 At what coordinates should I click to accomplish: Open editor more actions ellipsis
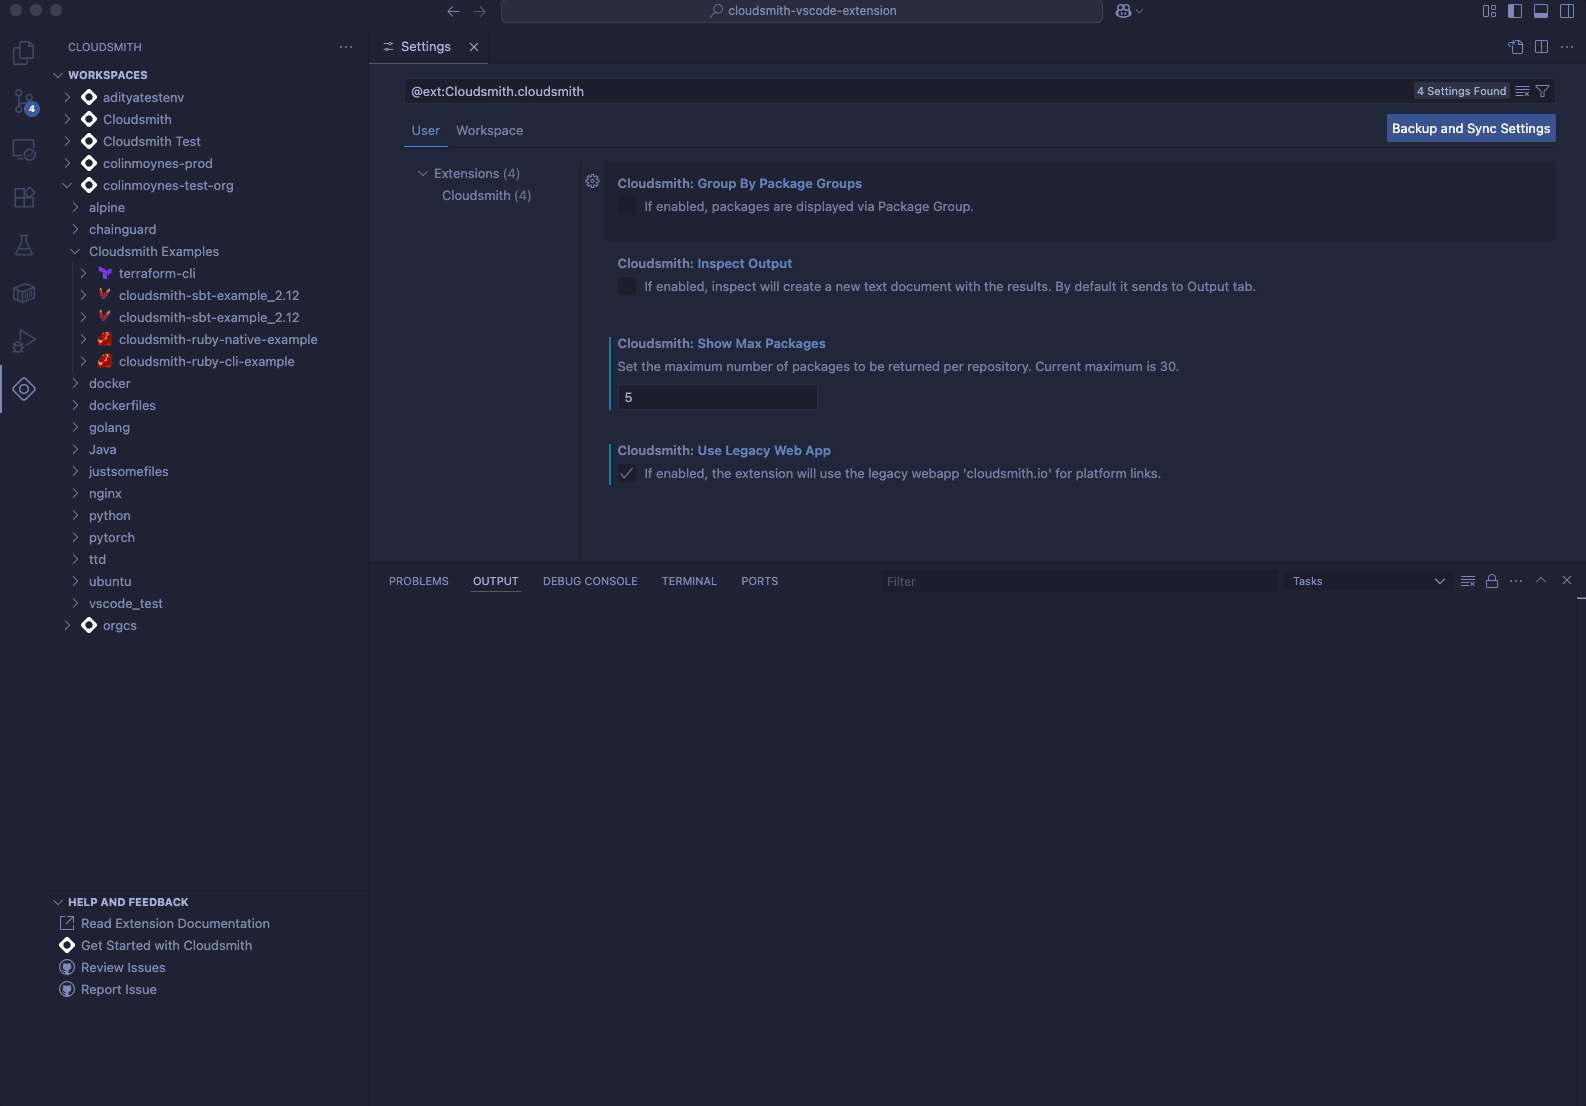[x=1567, y=47]
